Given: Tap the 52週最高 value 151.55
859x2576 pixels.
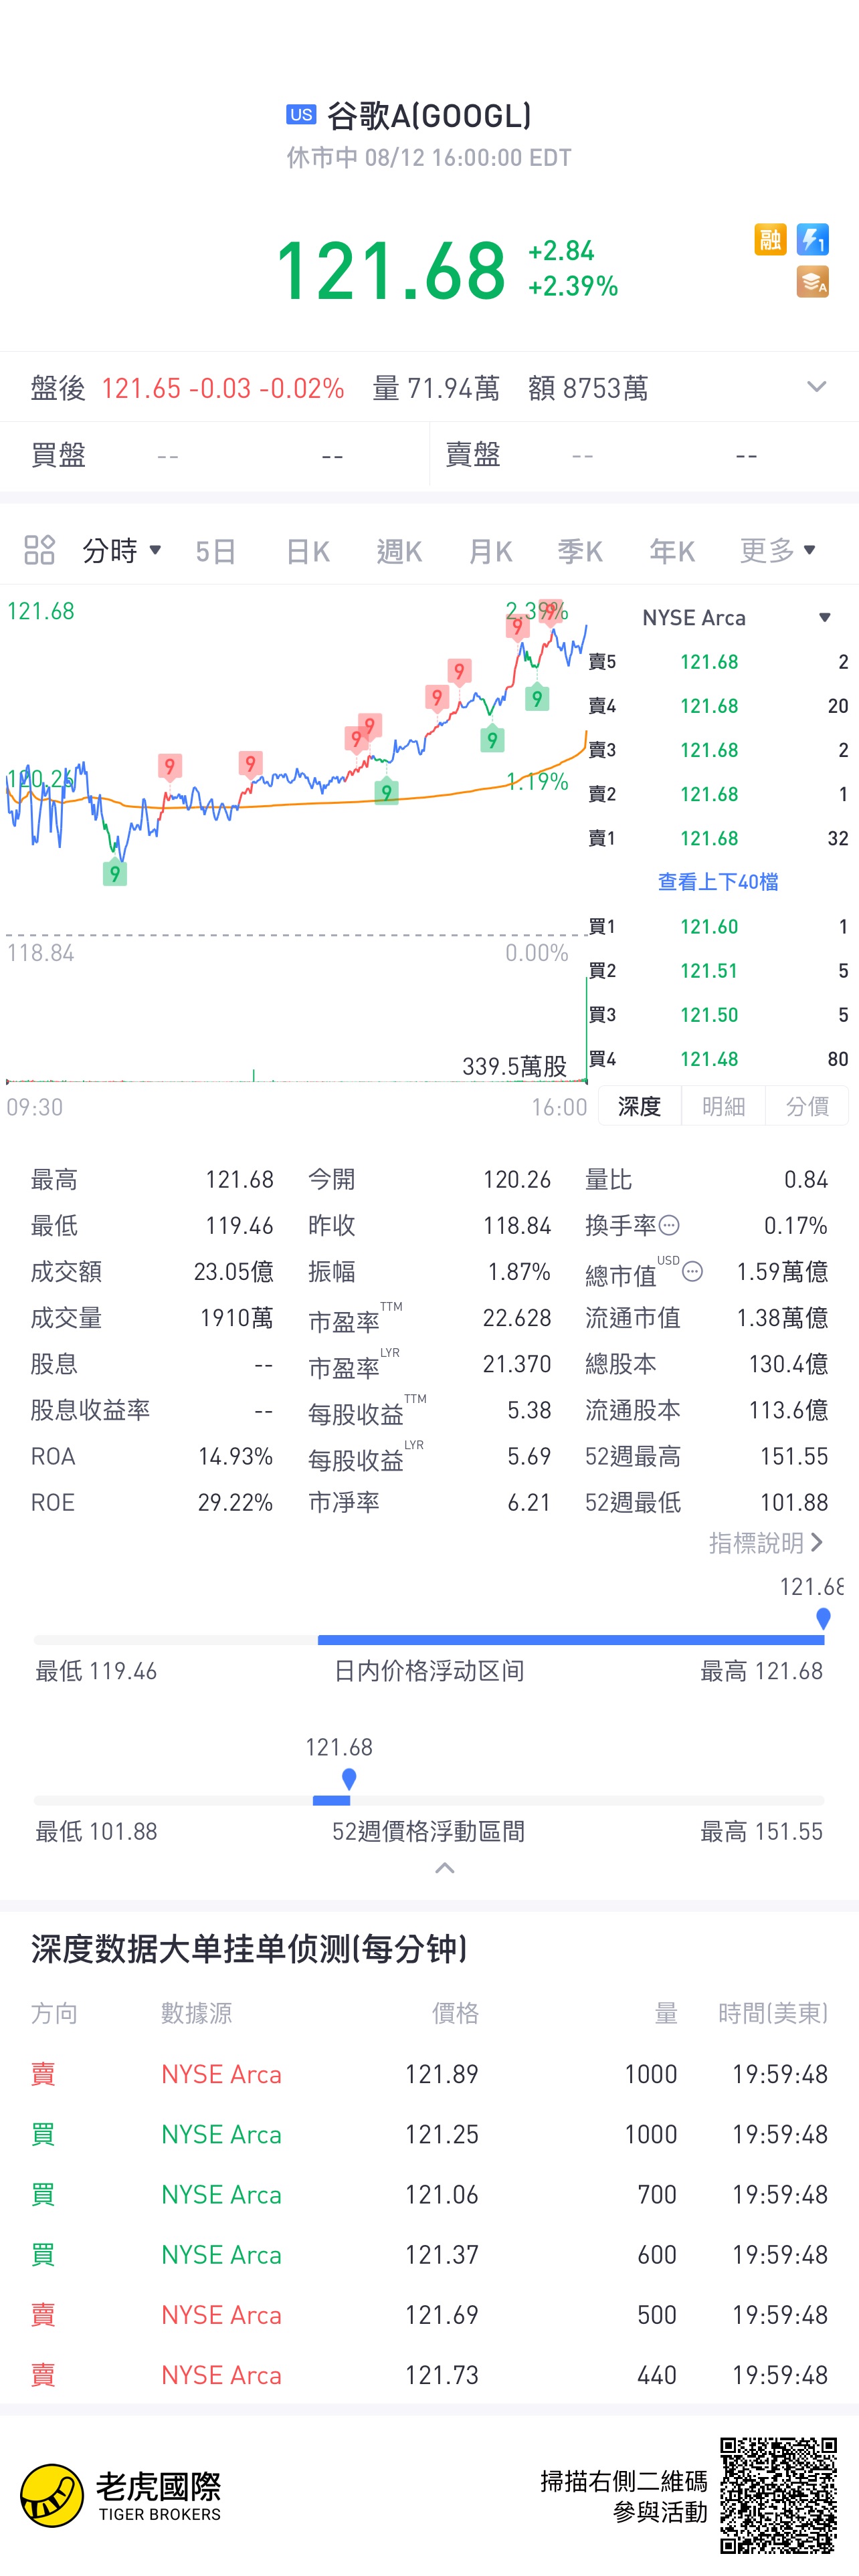Looking at the screenshot, I should click(794, 1456).
